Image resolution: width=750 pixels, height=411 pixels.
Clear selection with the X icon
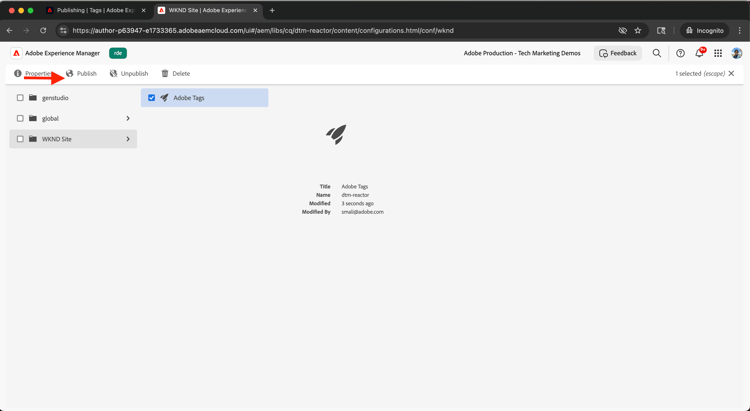pyautogui.click(x=731, y=73)
